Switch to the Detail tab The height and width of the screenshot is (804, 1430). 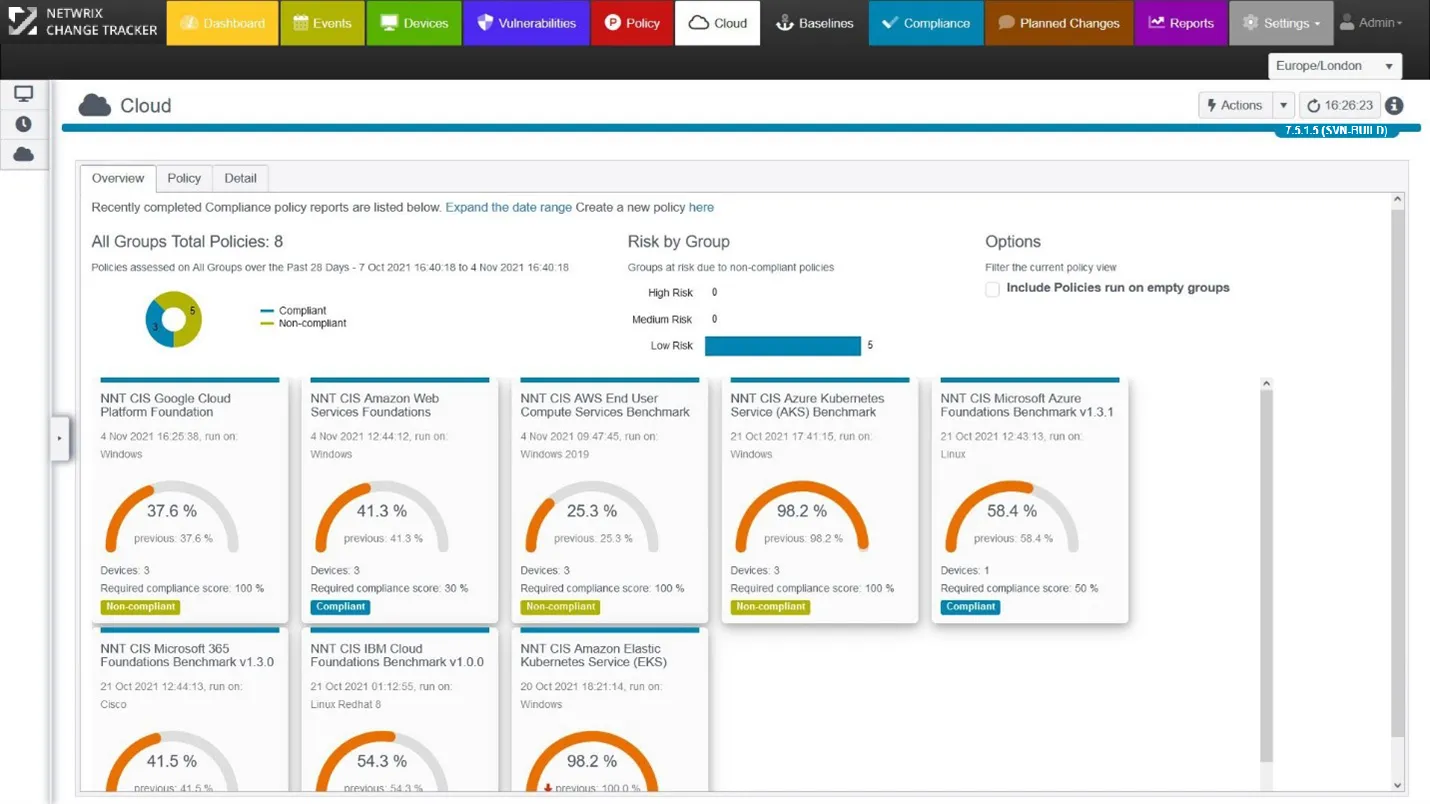(x=240, y=178)
